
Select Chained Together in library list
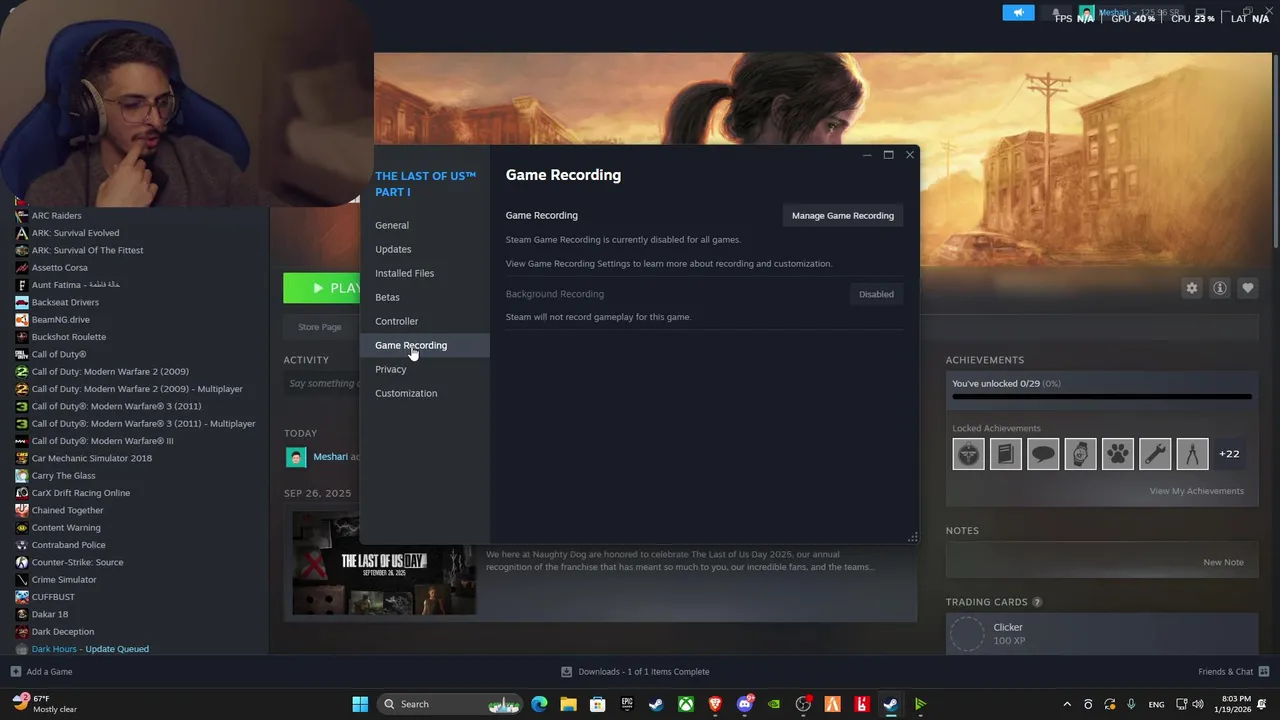pyautogui.click(x=67, y=510)
